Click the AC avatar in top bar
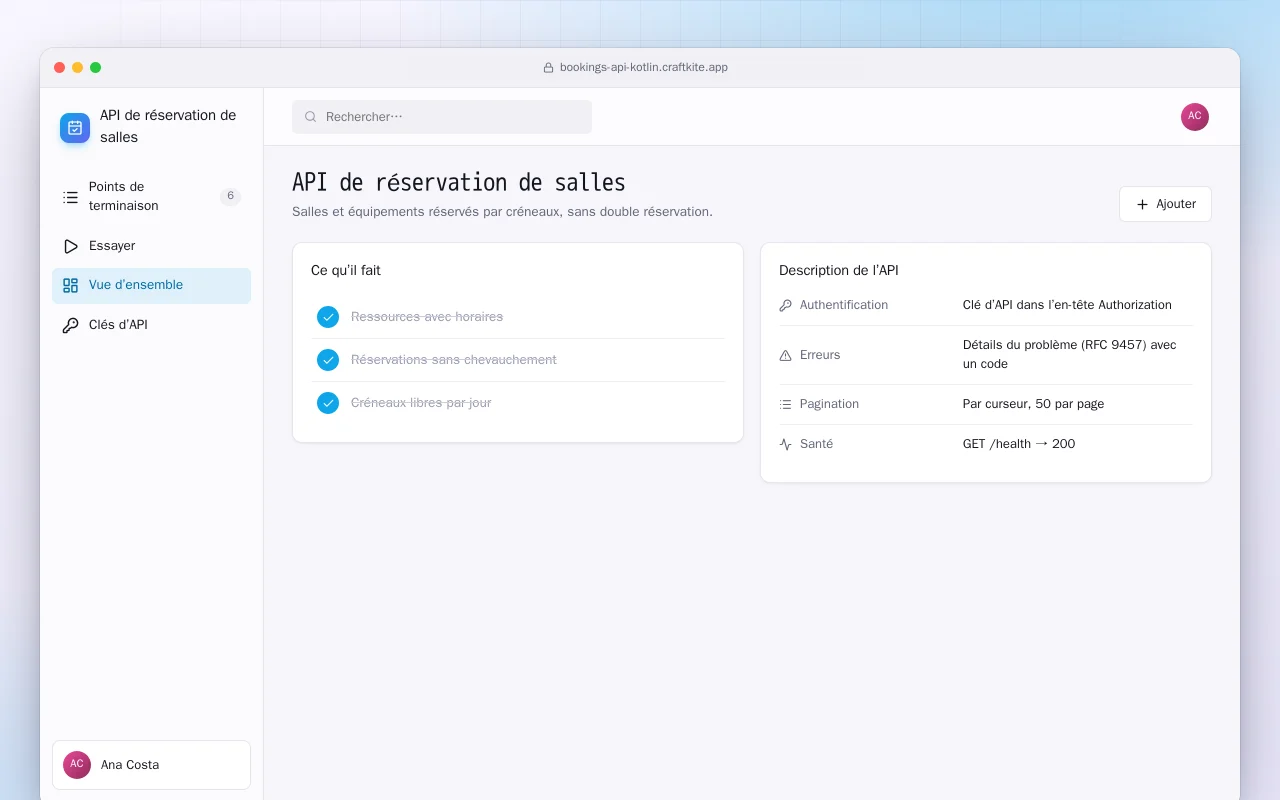 click(x=1195, y=117)
